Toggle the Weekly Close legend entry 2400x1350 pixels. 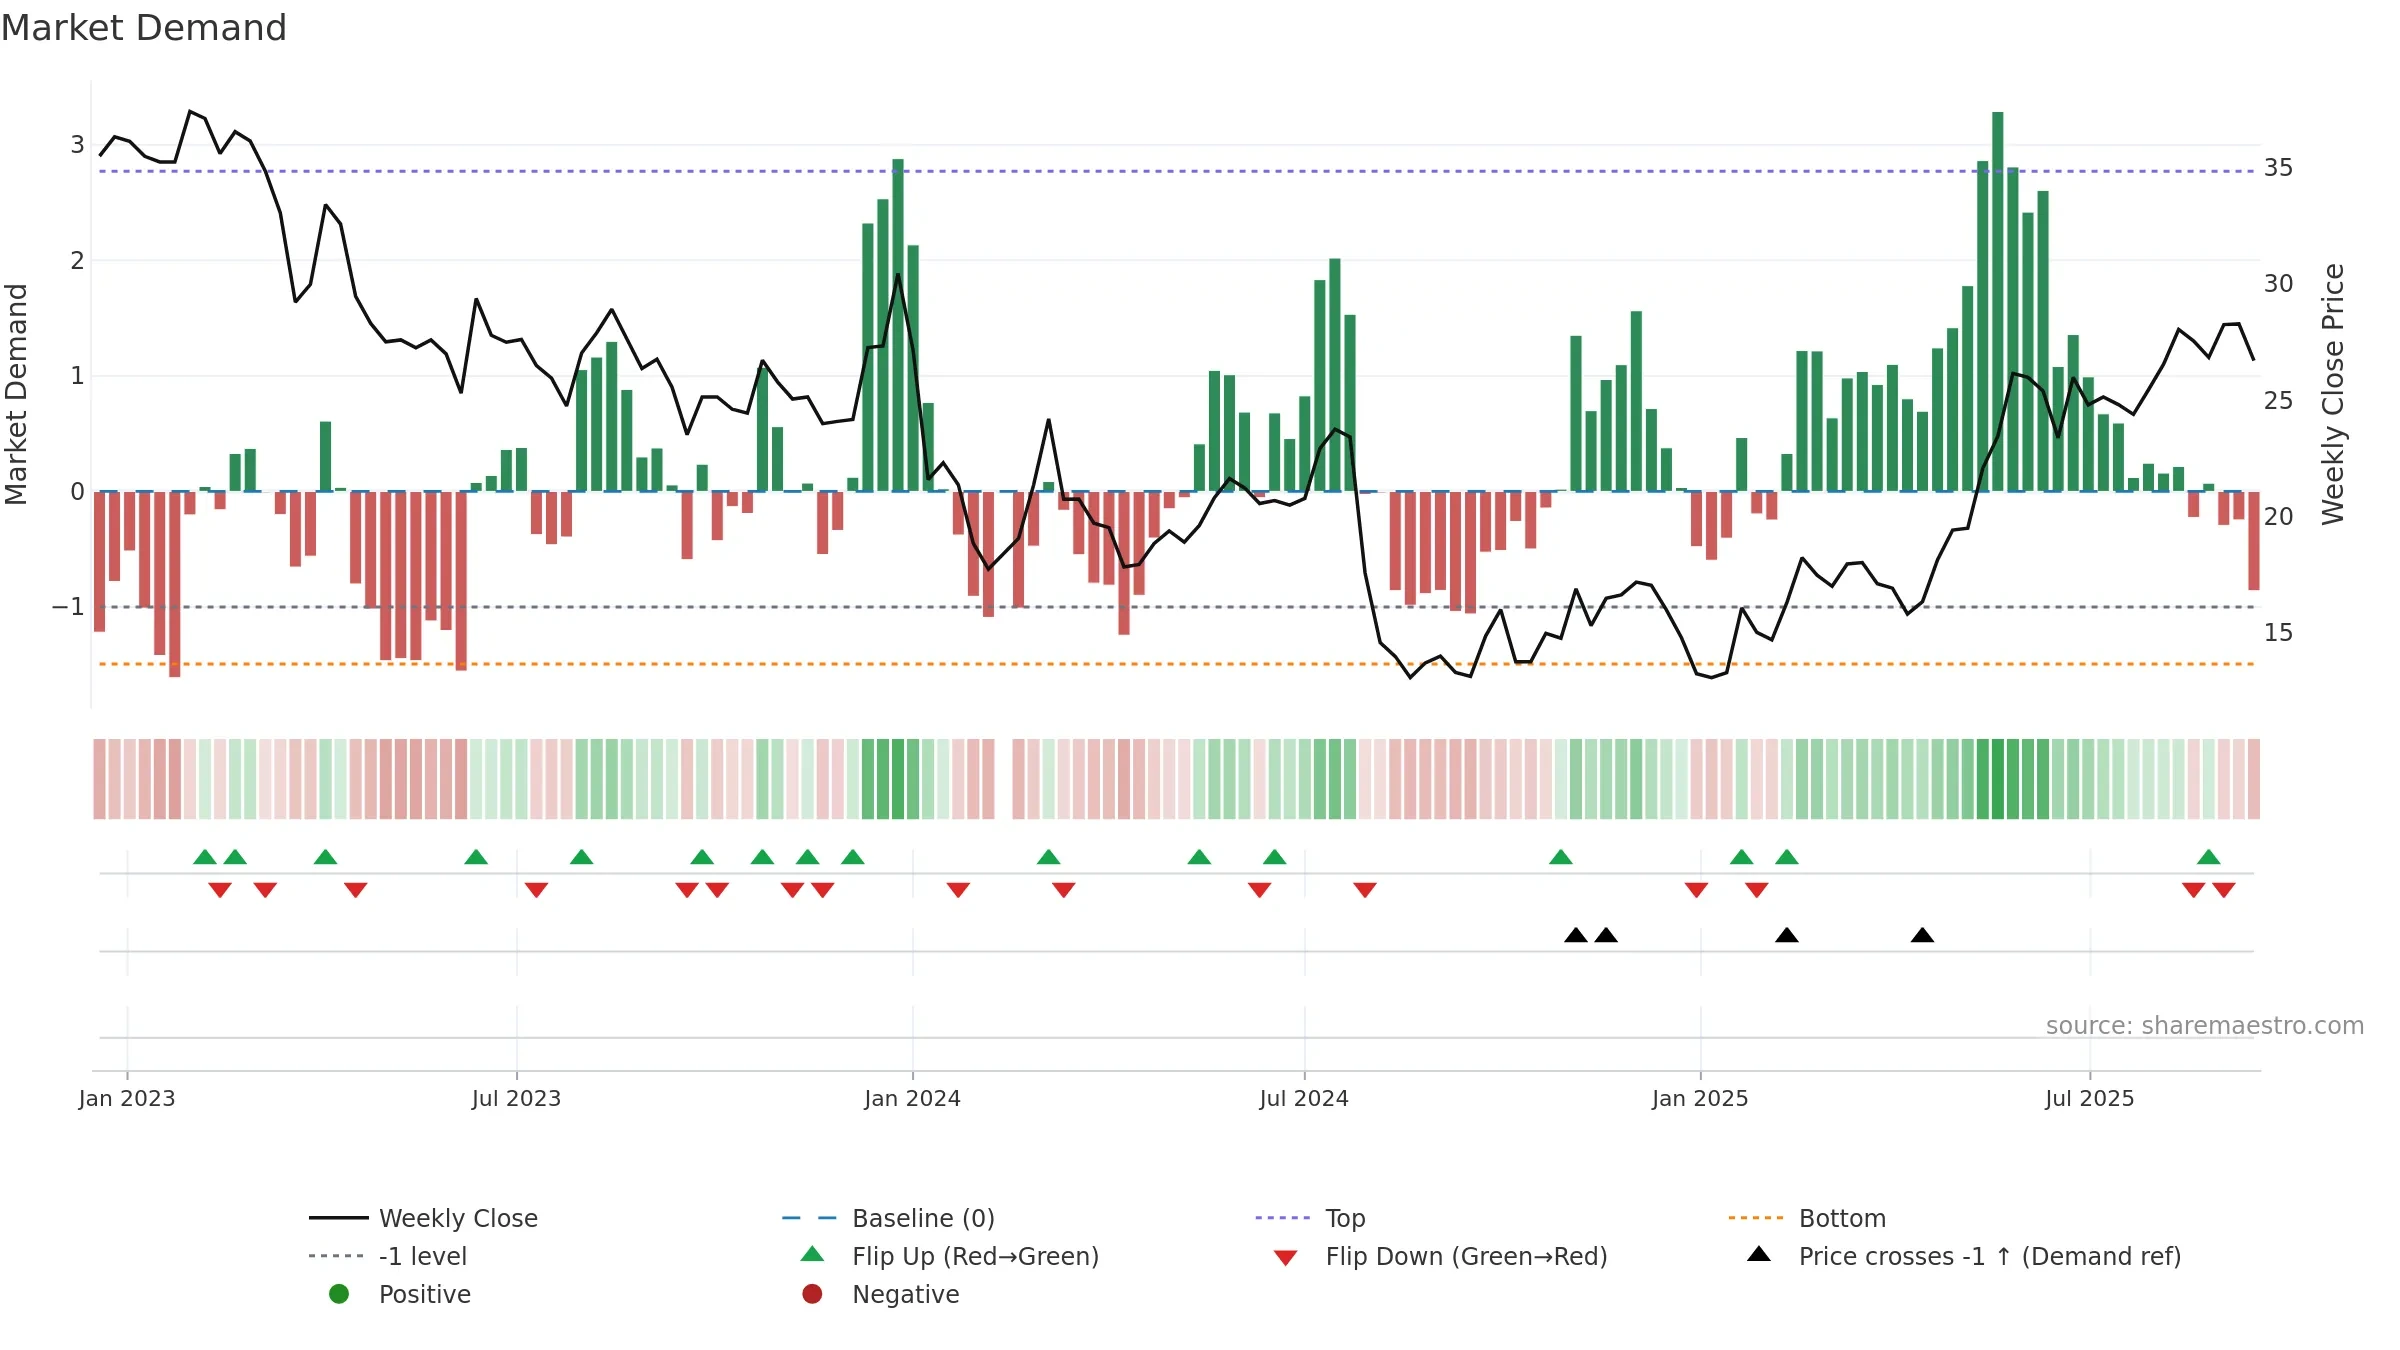(458, 1218)
